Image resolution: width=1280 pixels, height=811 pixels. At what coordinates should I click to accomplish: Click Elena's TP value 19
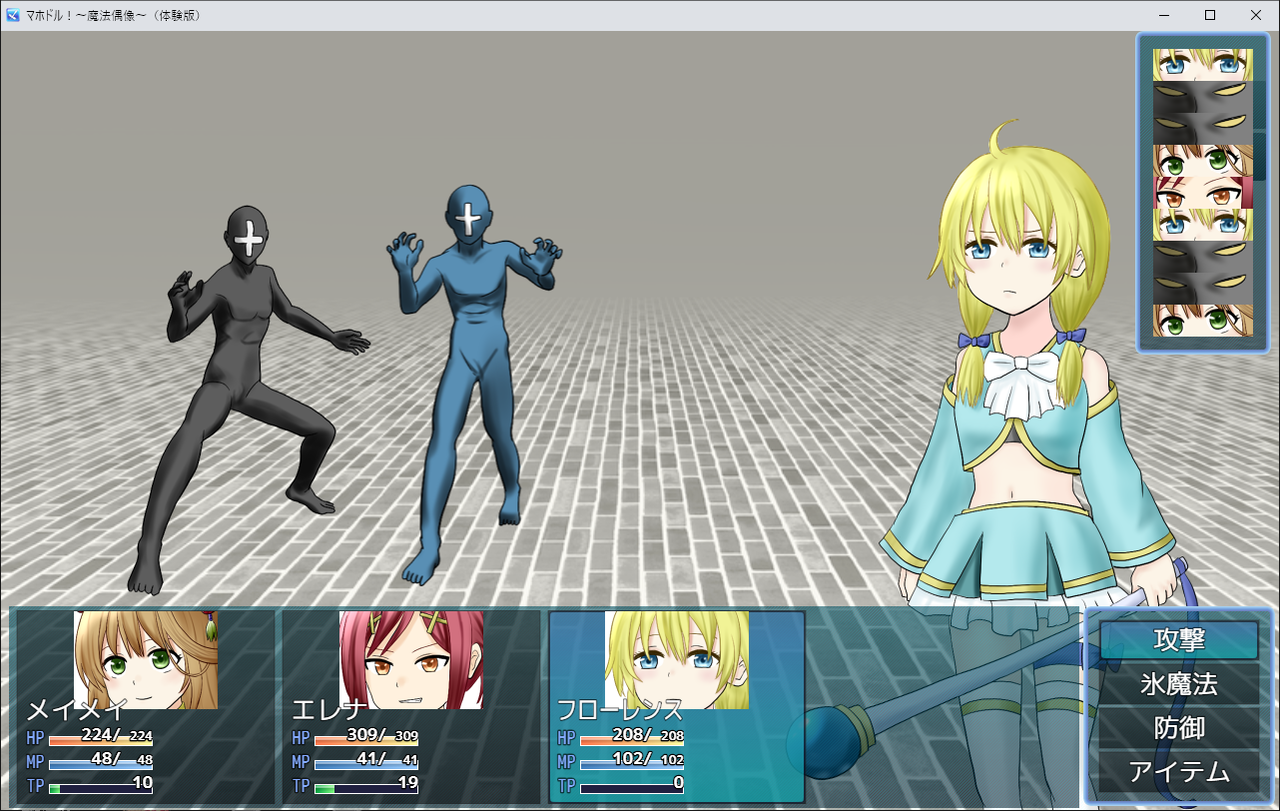[407, 783]
